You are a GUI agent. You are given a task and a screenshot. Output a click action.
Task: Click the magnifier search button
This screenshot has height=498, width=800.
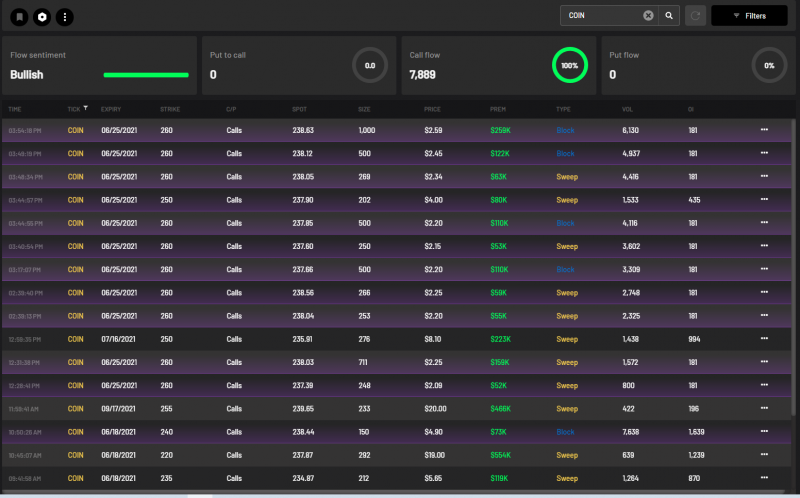pos(669,15)
